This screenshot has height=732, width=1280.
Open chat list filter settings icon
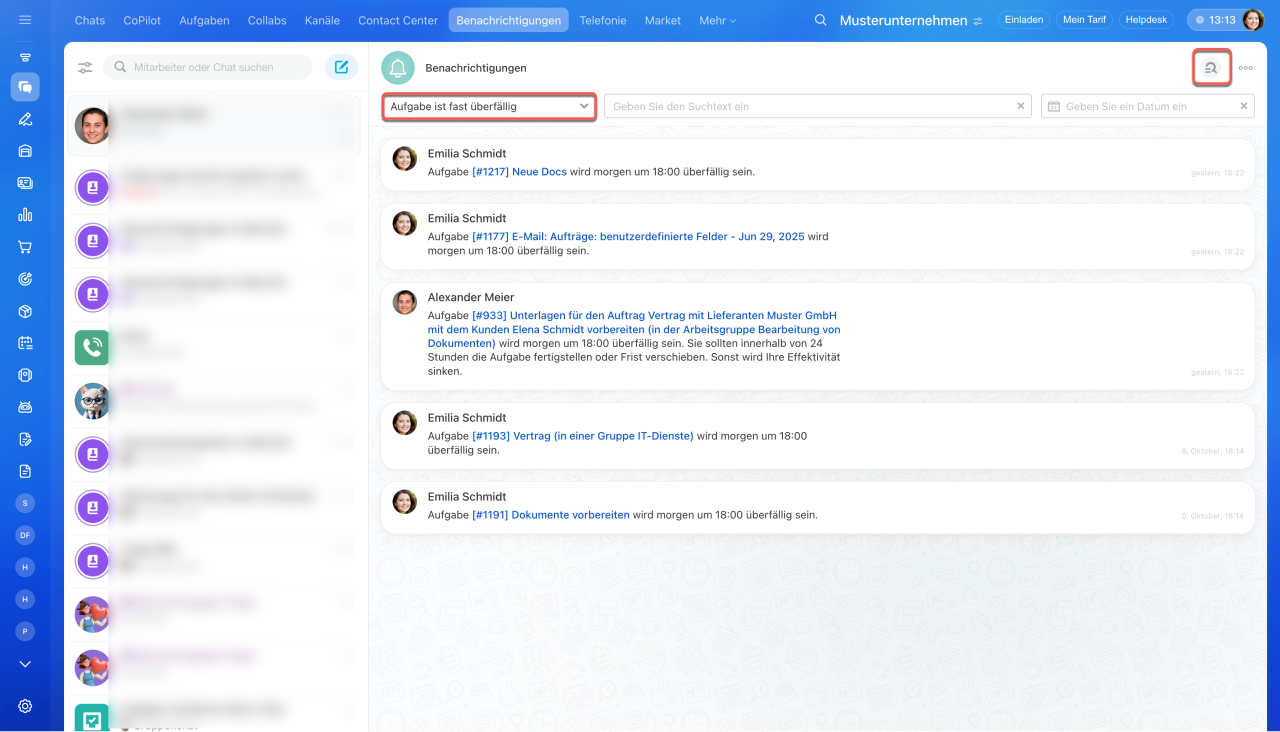tap(85, 67)
